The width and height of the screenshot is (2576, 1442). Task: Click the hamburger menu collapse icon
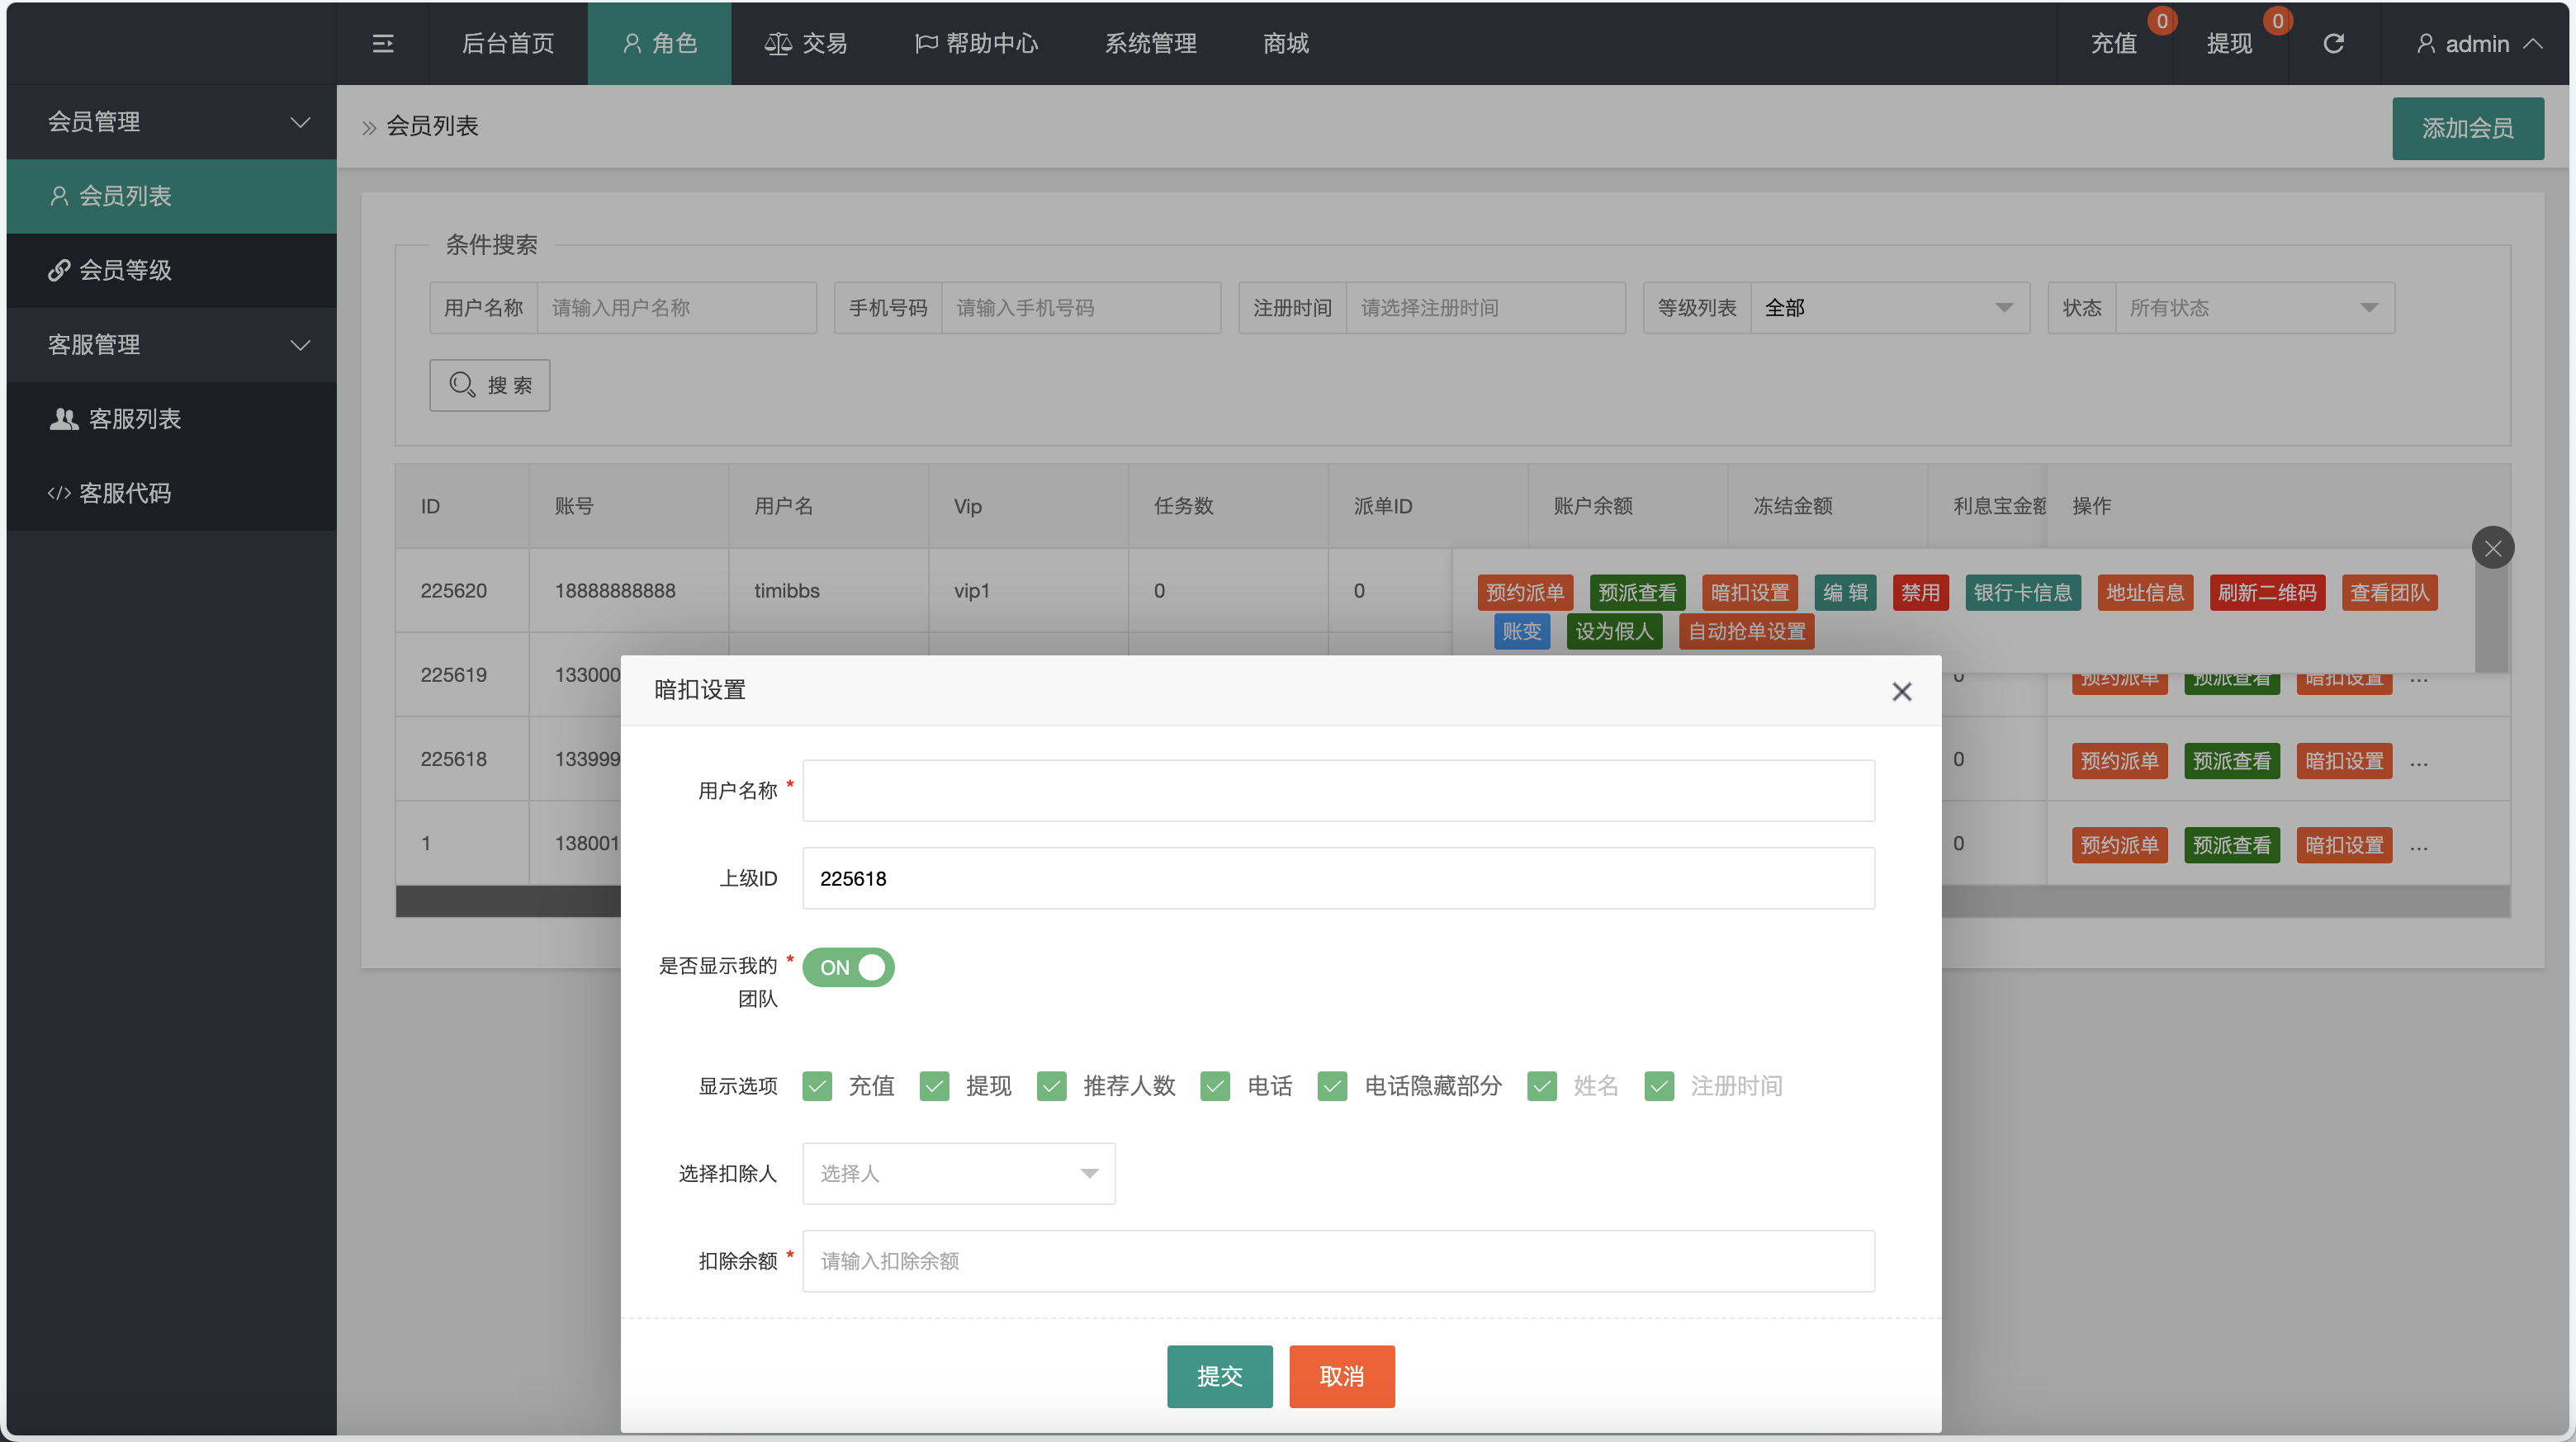click(383, 43)
